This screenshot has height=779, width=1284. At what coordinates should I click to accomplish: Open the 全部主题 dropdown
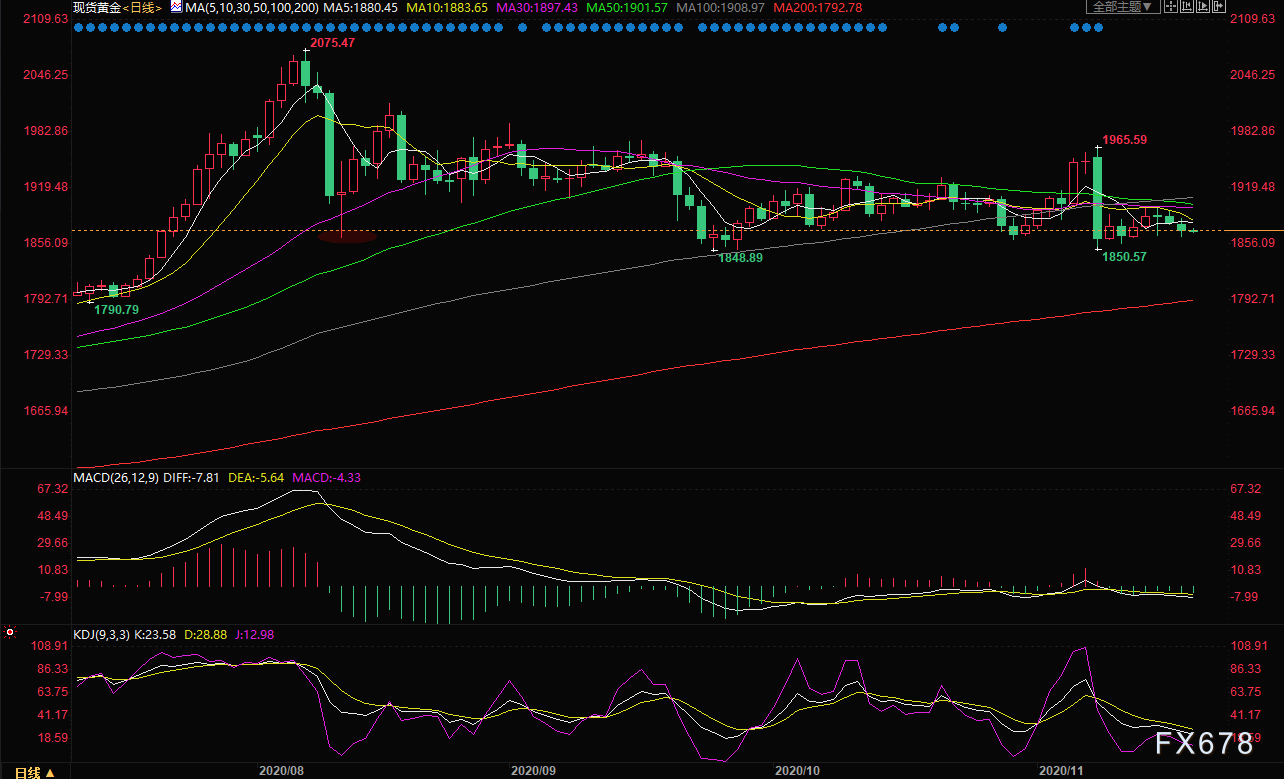click(x=1120, y=6)
